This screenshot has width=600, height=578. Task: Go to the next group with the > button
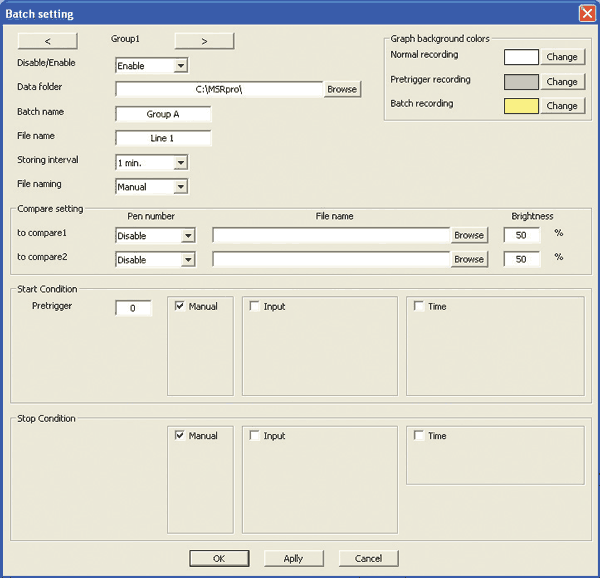[x=204, y=41]
